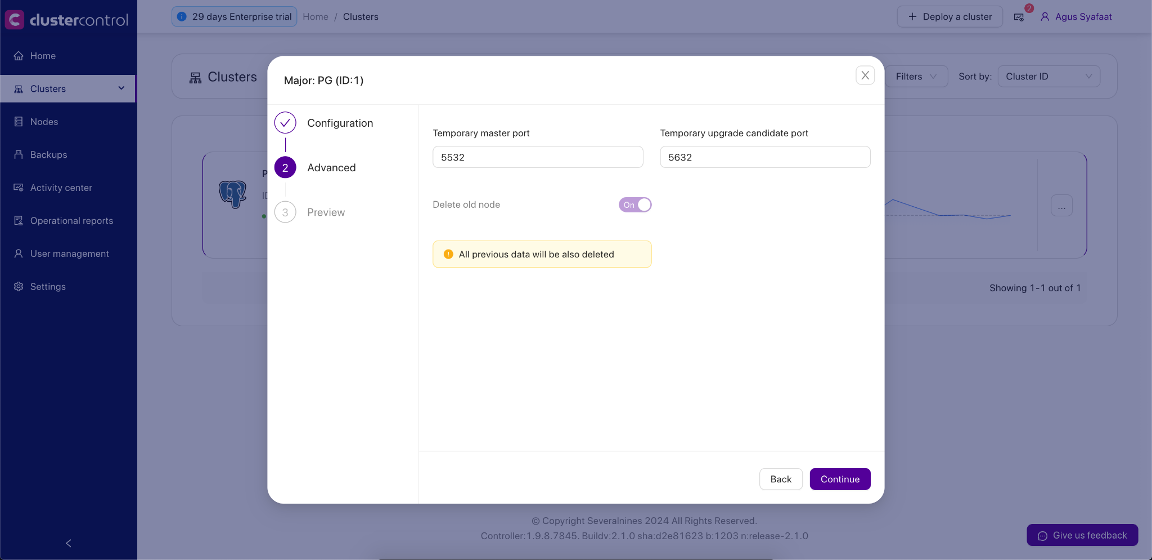Screen dimensions: 1152x560
Task: Click the Continue button
Action: 840,479
